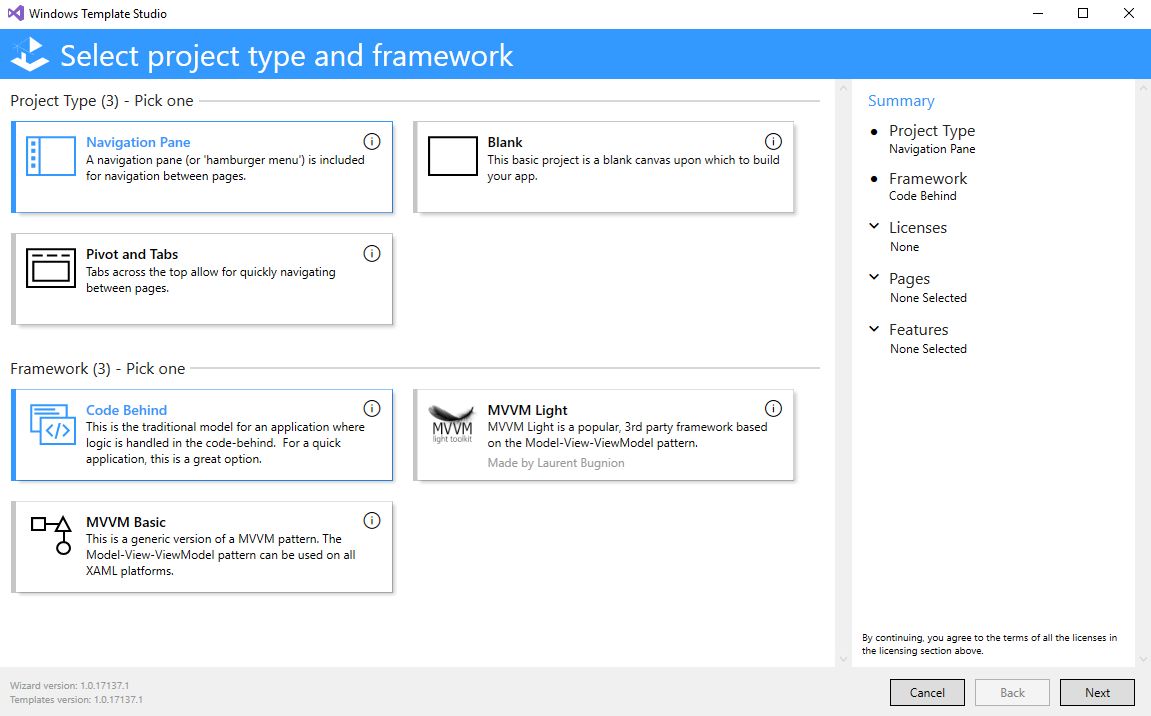
Task: Click the Code Behind code-window icon
Action: 51,424
